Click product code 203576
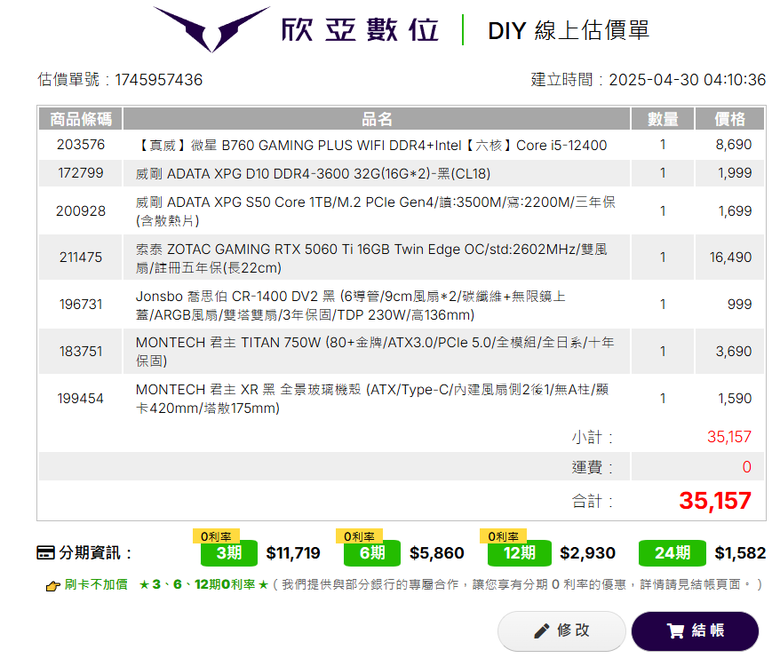The width and height of the screenshot is (780, 666). 81,144
